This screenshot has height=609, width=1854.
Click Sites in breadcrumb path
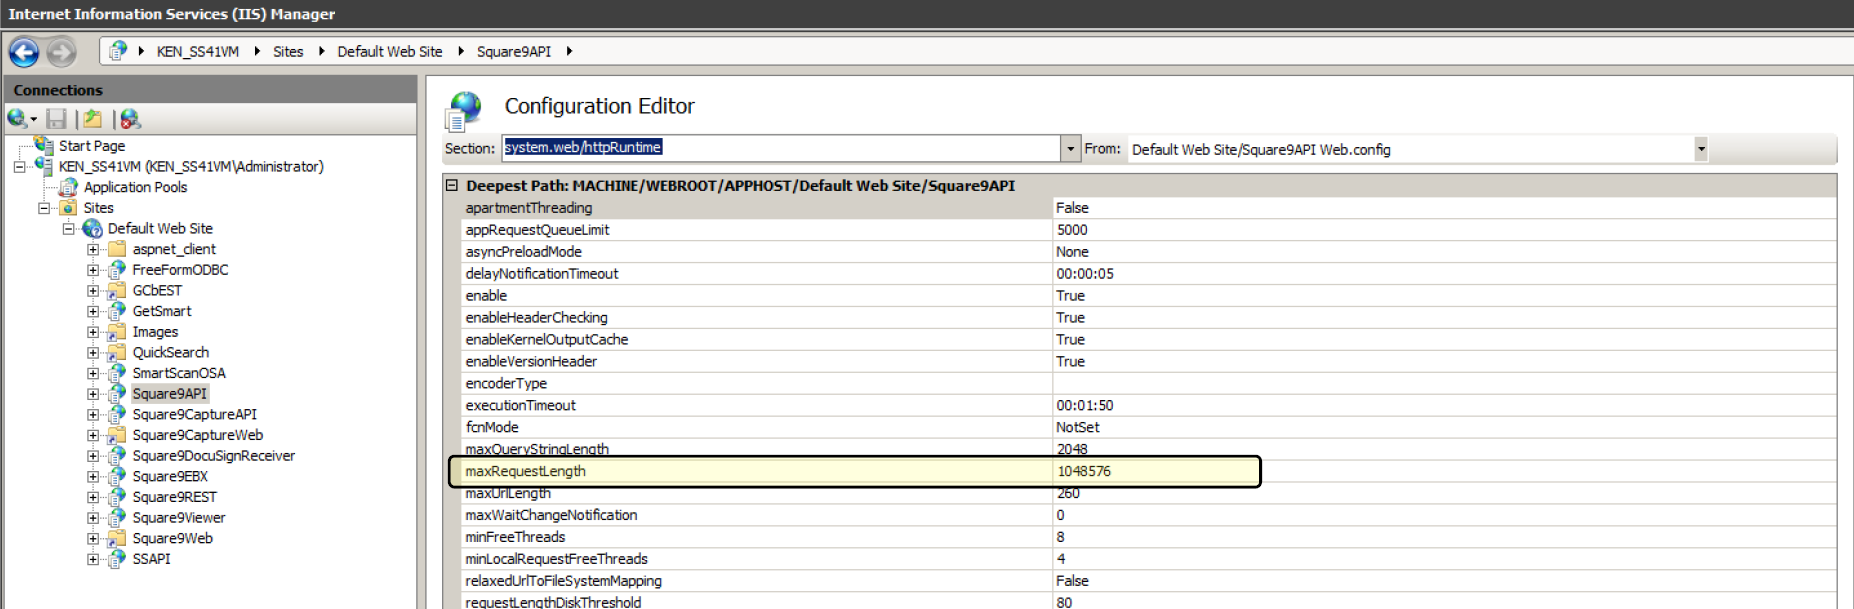pos(288,52)
